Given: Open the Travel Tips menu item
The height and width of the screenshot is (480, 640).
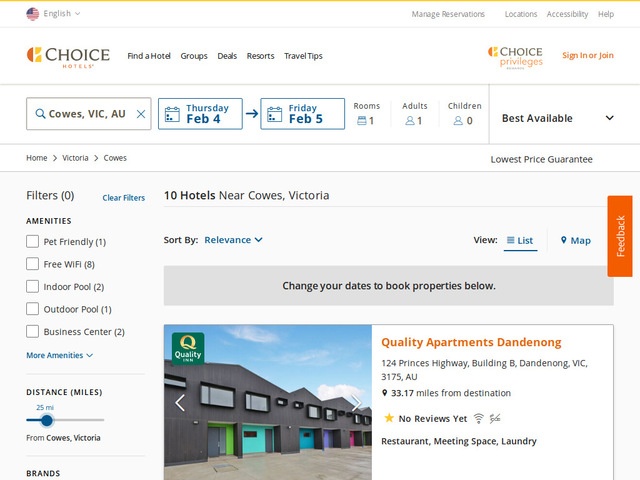Looking at the screenshot, I should [303, 56].
